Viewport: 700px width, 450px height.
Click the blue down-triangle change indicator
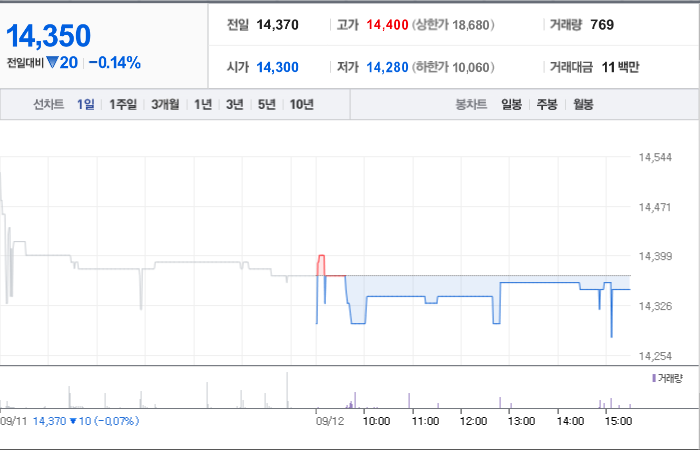(53, 62)
